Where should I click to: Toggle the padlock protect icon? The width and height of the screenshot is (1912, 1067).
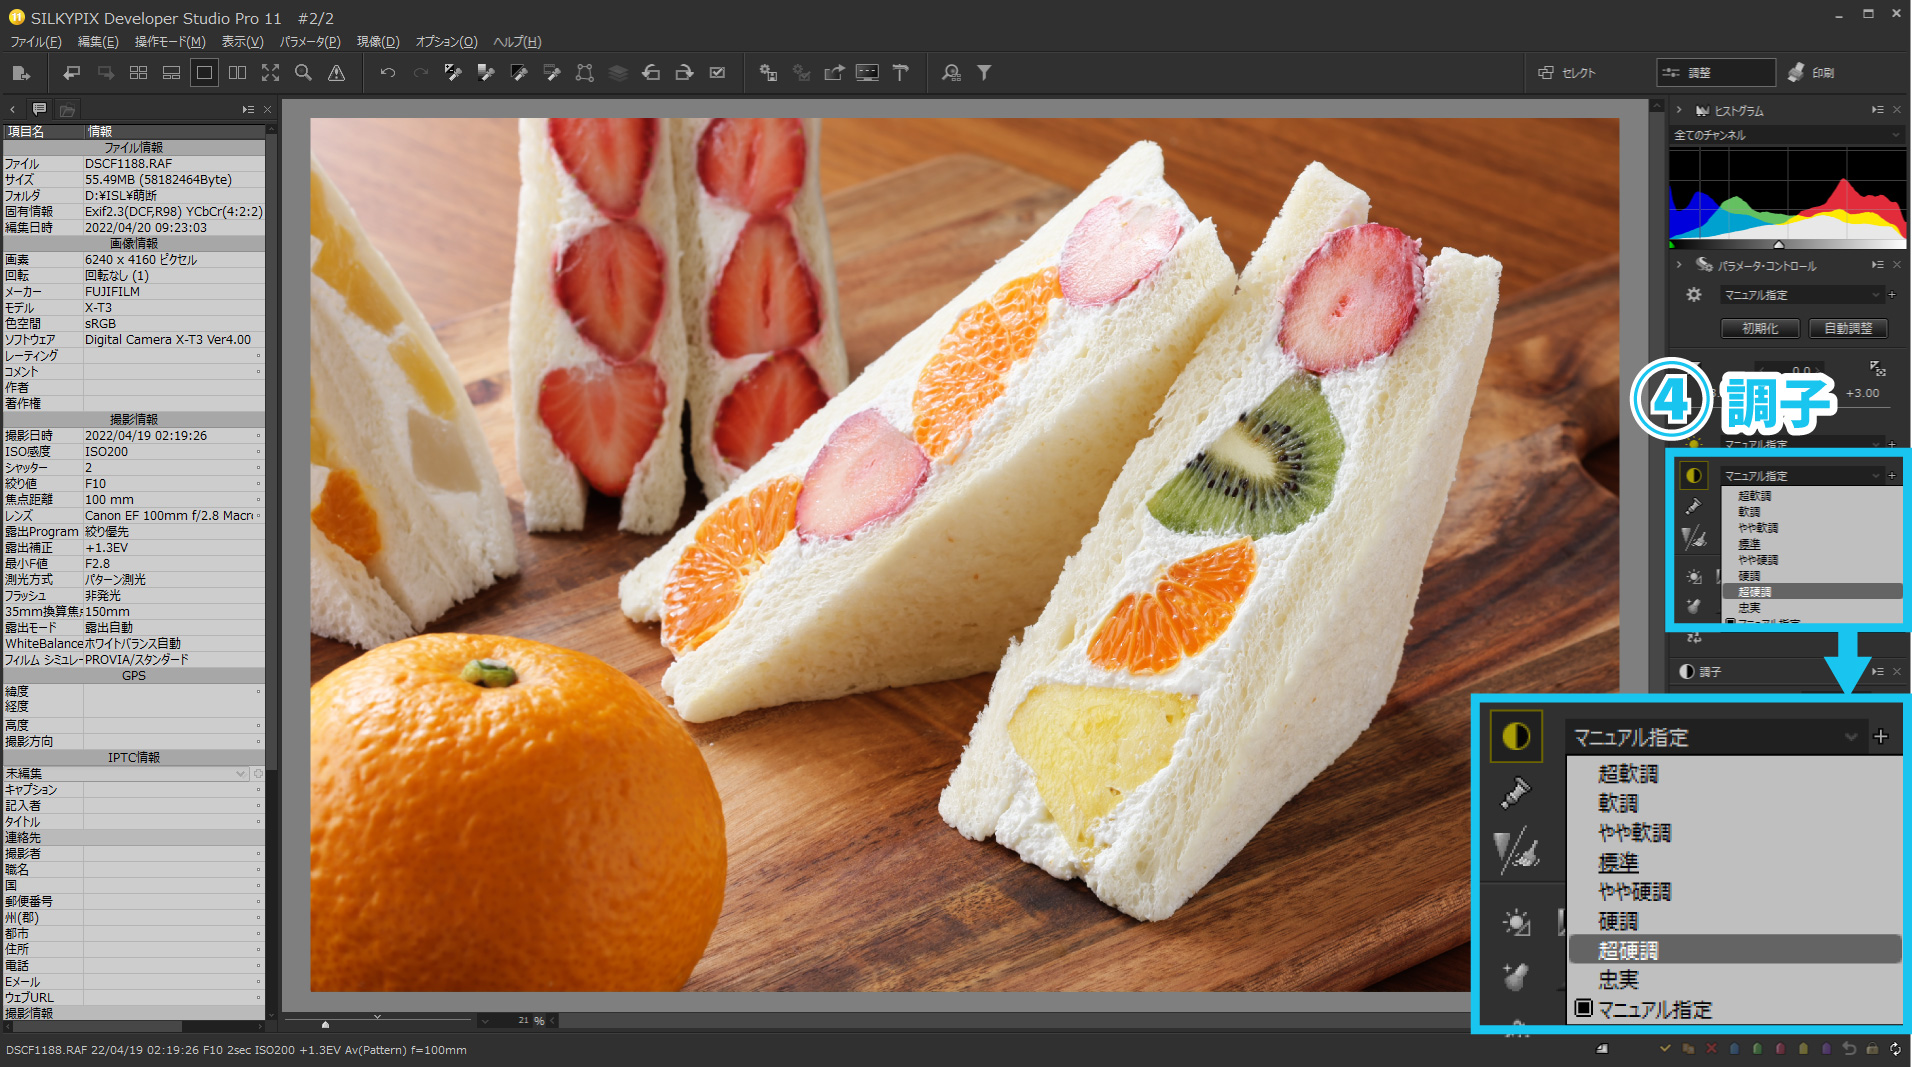coord(1872,1049)
